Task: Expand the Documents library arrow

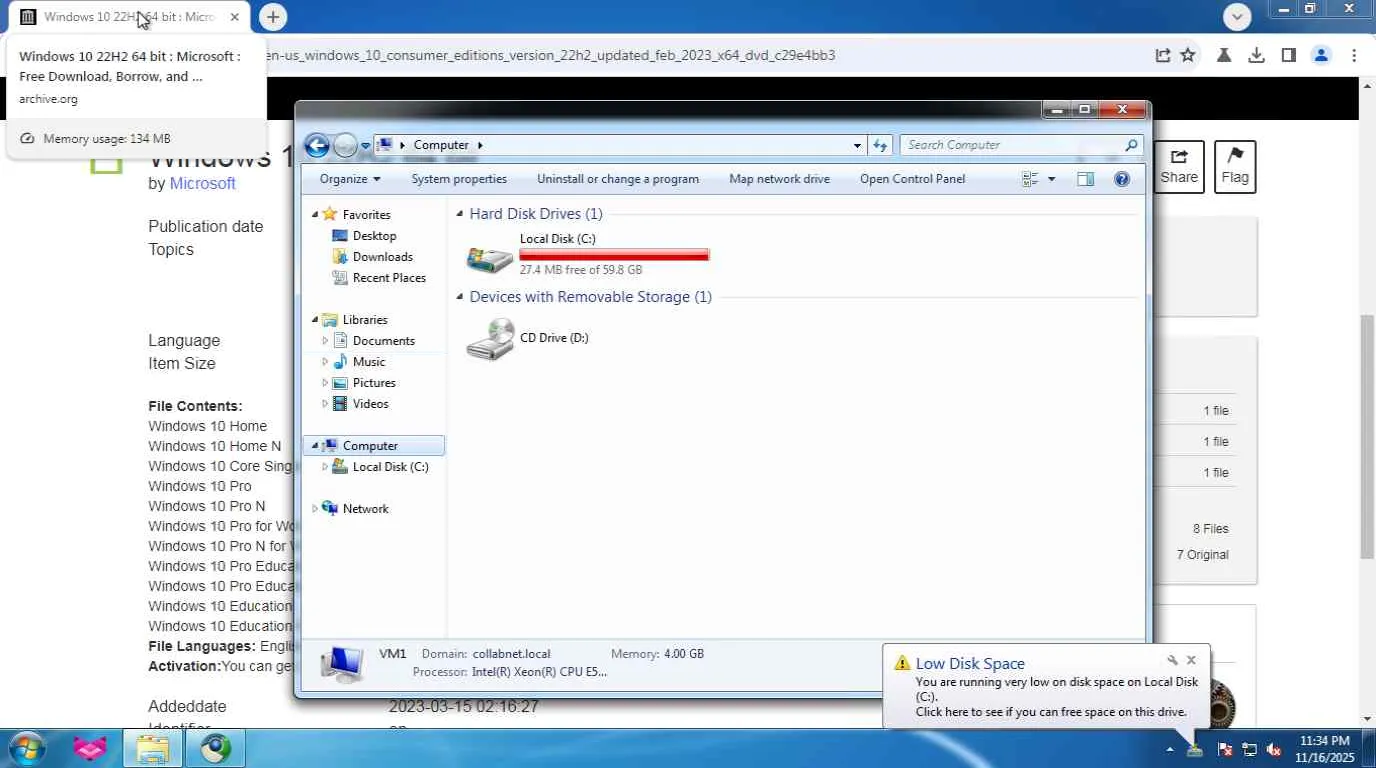Action: 325,341
